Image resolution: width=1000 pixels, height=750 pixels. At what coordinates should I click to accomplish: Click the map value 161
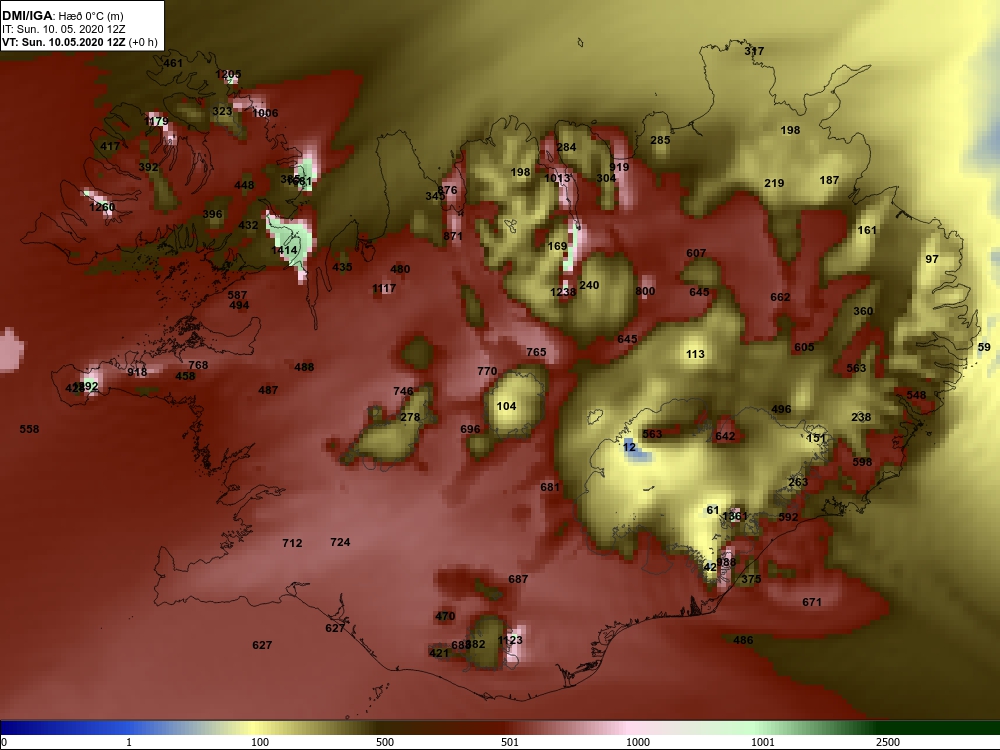pyautogui.click(x=867, y=230)
